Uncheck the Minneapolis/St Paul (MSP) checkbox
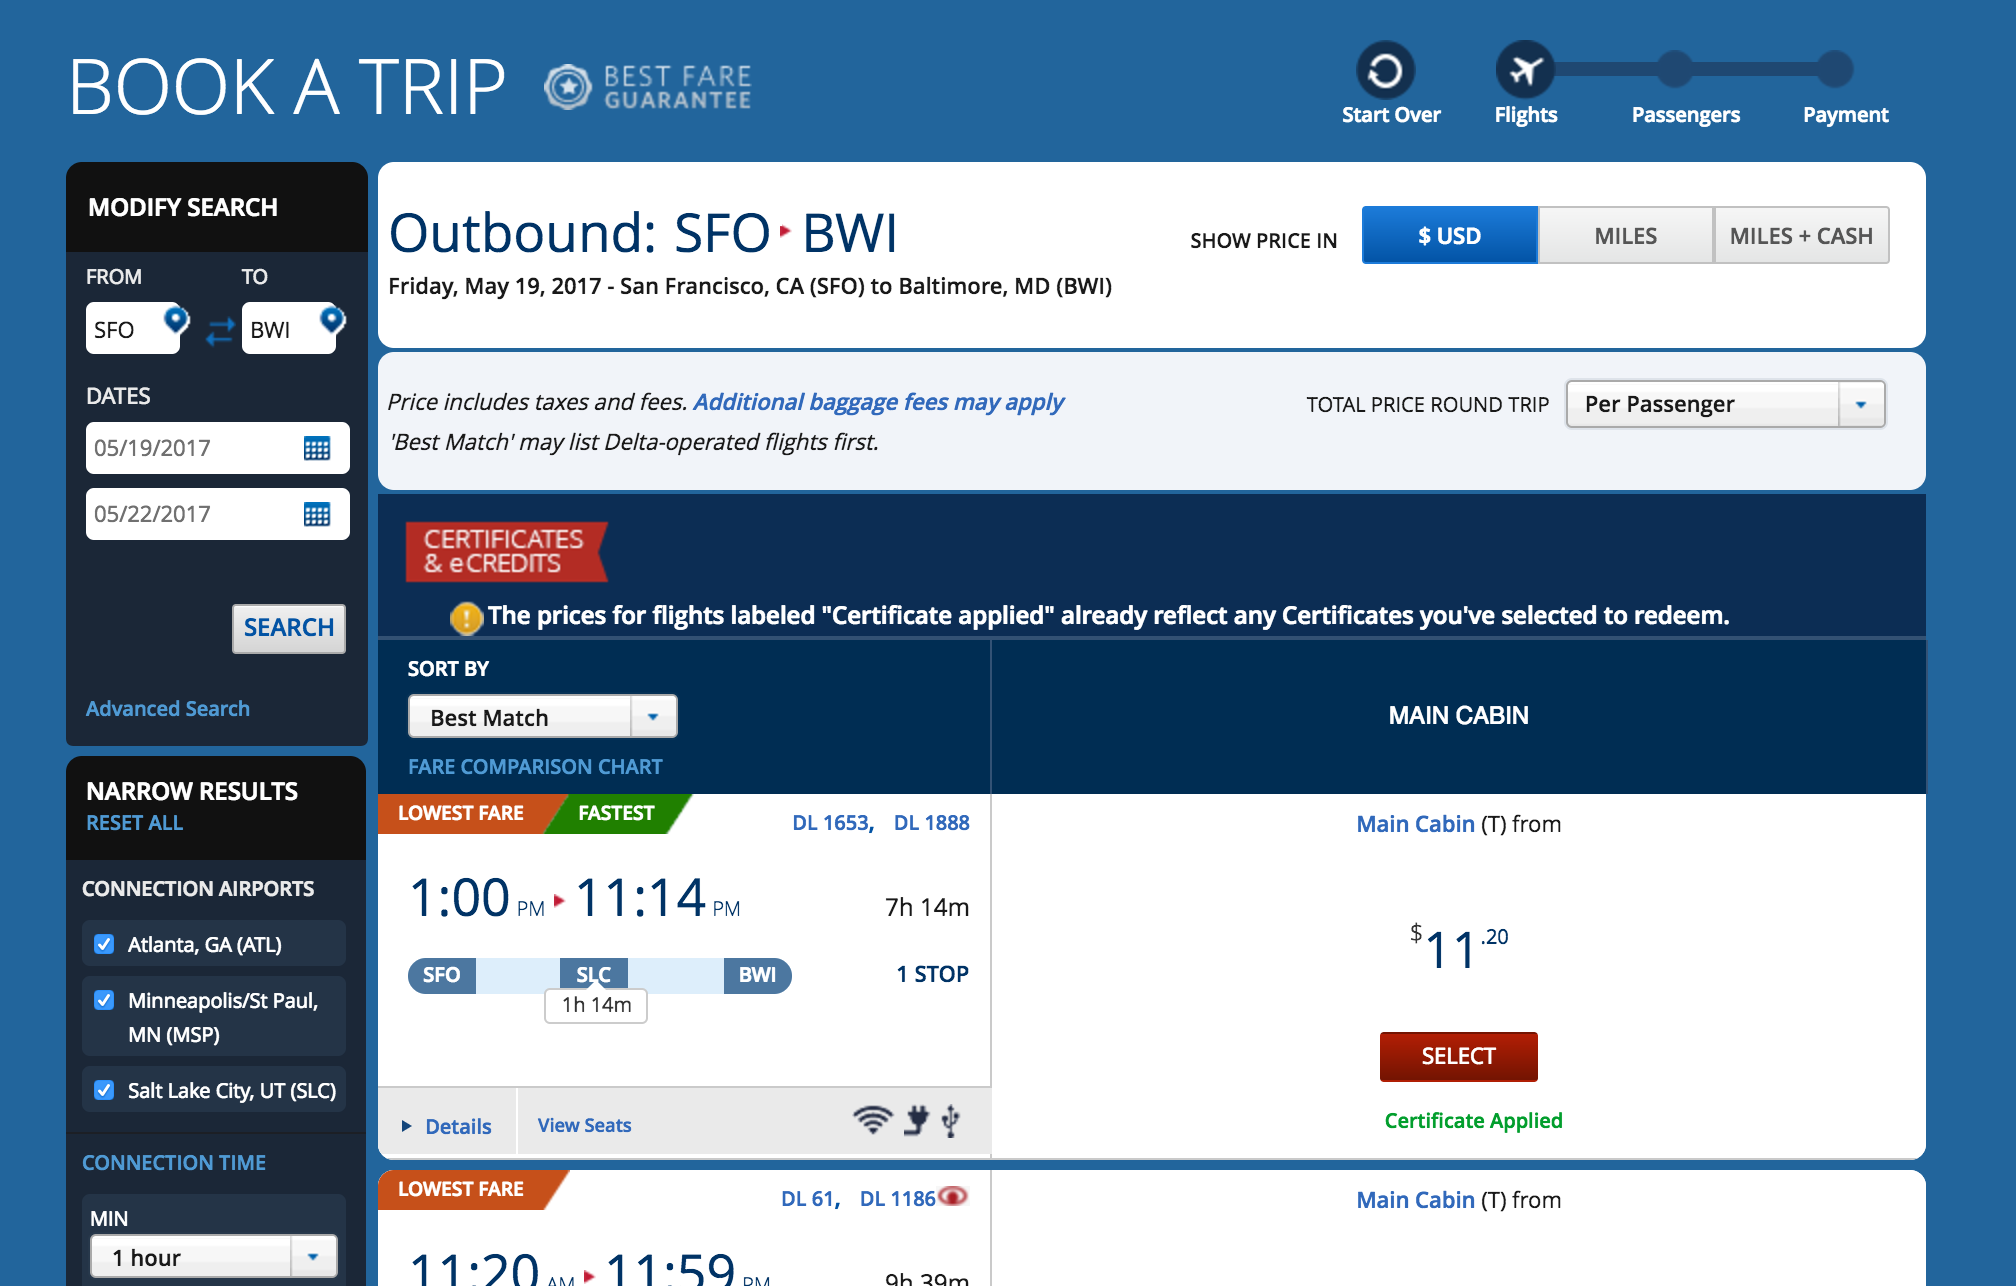 point(104,1000)
